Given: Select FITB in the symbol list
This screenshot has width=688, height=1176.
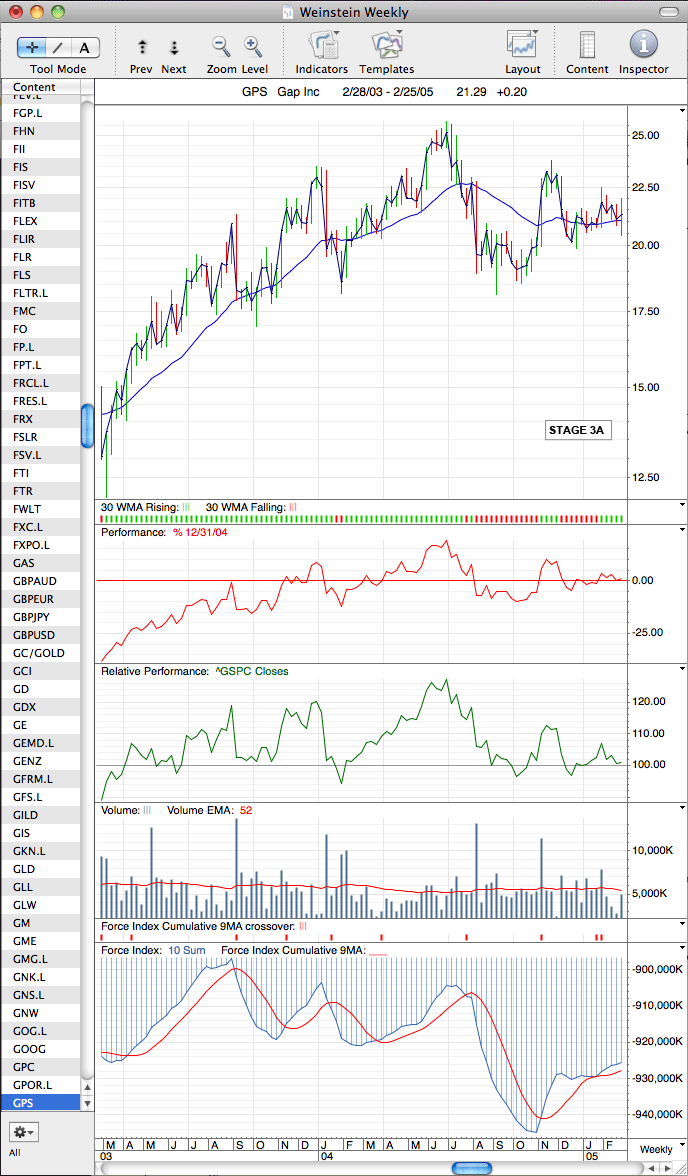Looking at the screenshot, I should [x=41, y=202].
